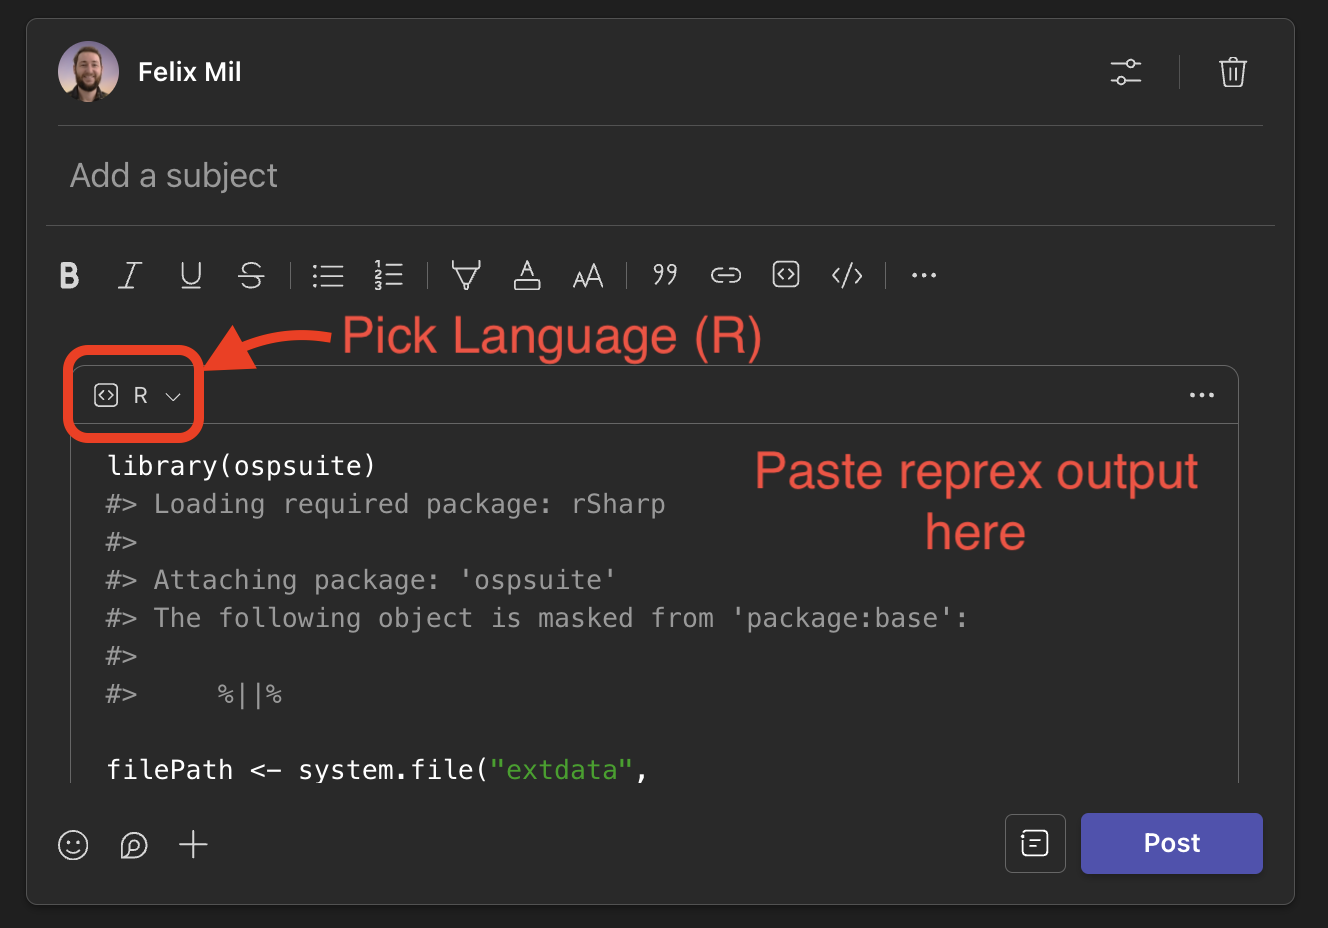Click the Felix Mil name
Screen dimensions: 1328x928
(x=189, y=72)
